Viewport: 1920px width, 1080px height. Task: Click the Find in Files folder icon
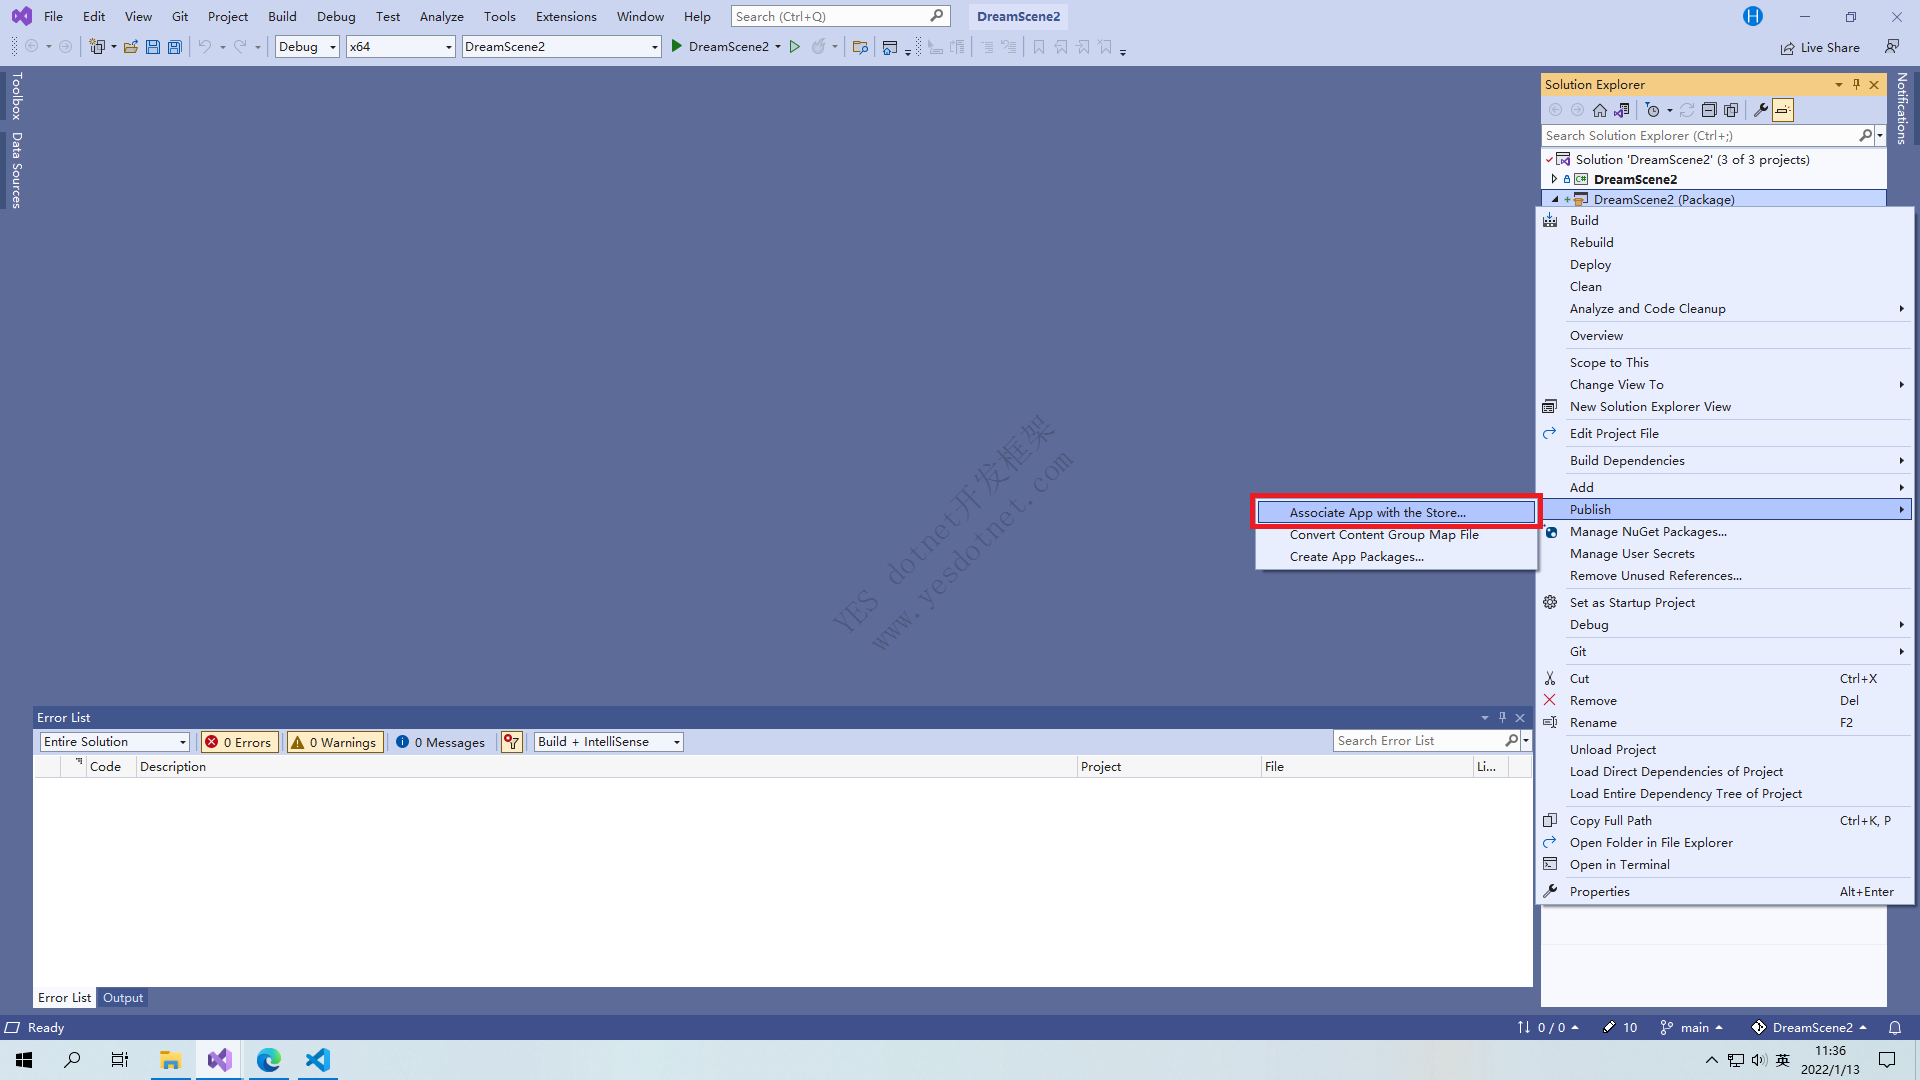coord(860,47)
